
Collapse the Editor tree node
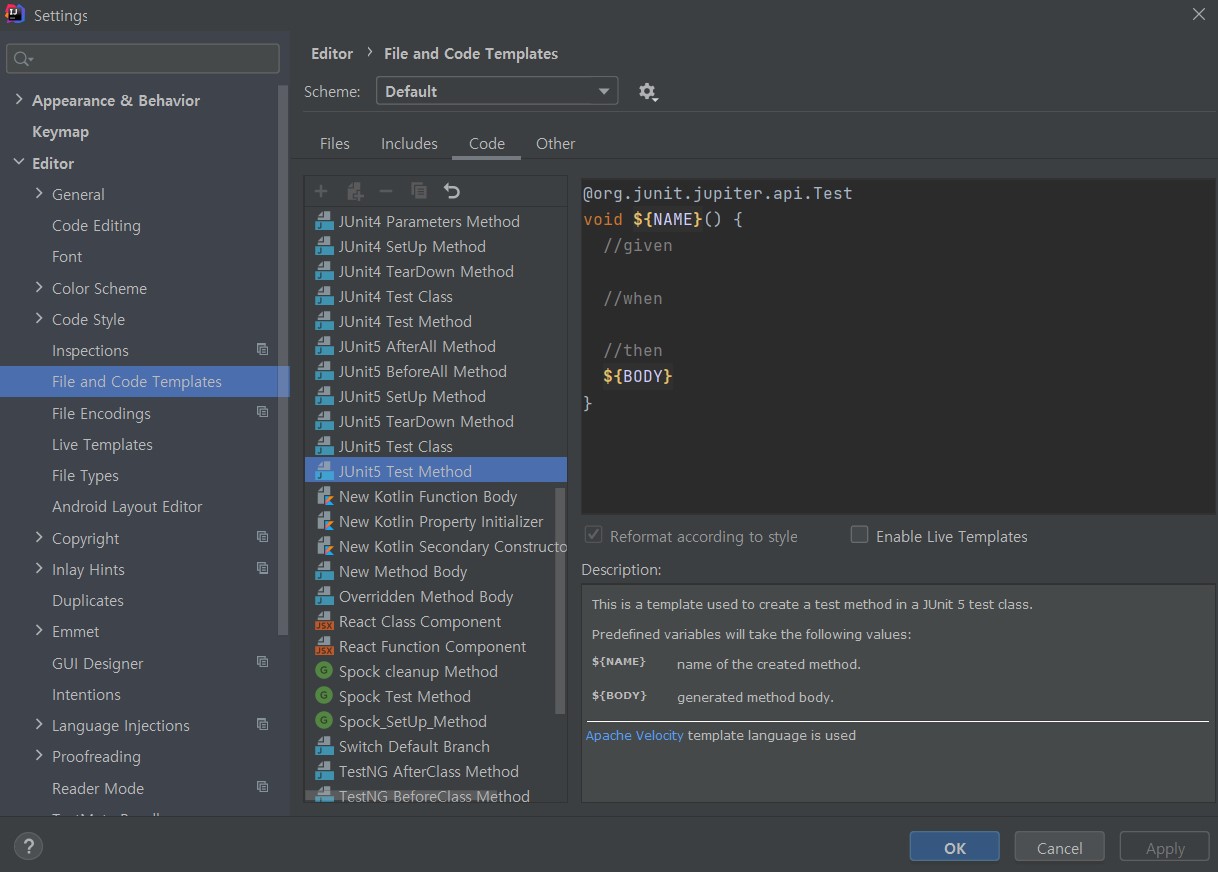19,163
